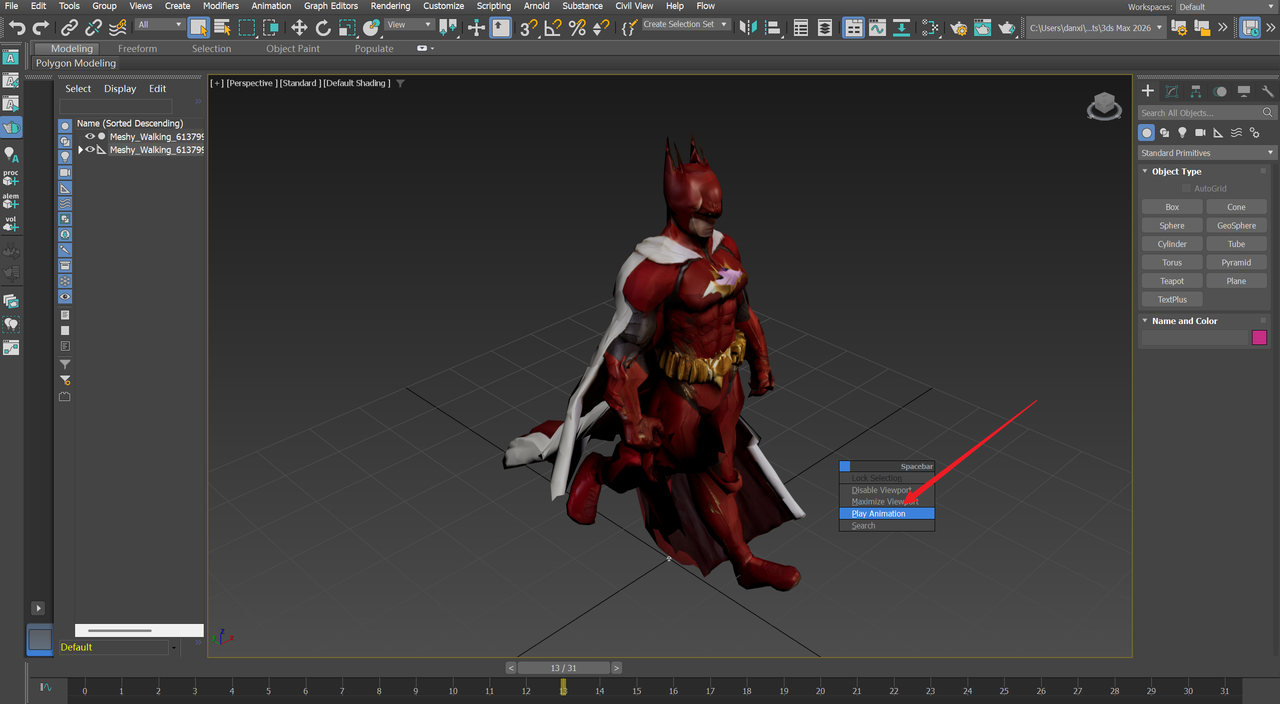The image size is (1280, 704).
Task: Collapse the Object Type rollout
Action: click(x=1146, y=171)
